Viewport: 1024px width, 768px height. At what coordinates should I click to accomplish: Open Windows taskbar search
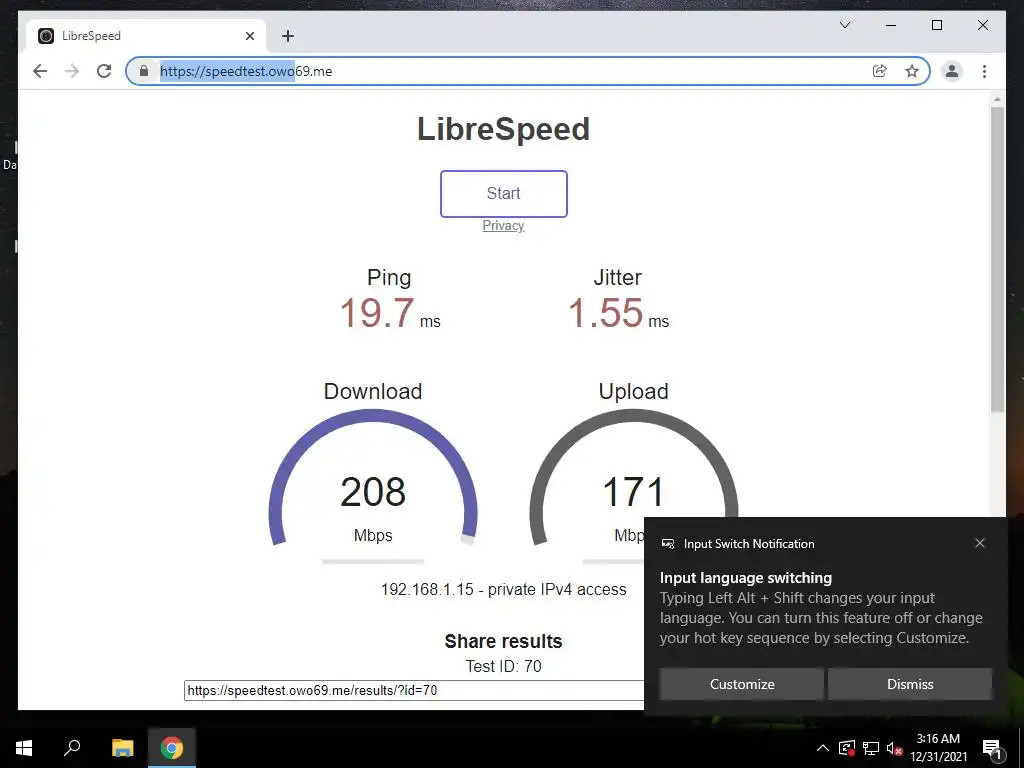[x=72, y=748]
